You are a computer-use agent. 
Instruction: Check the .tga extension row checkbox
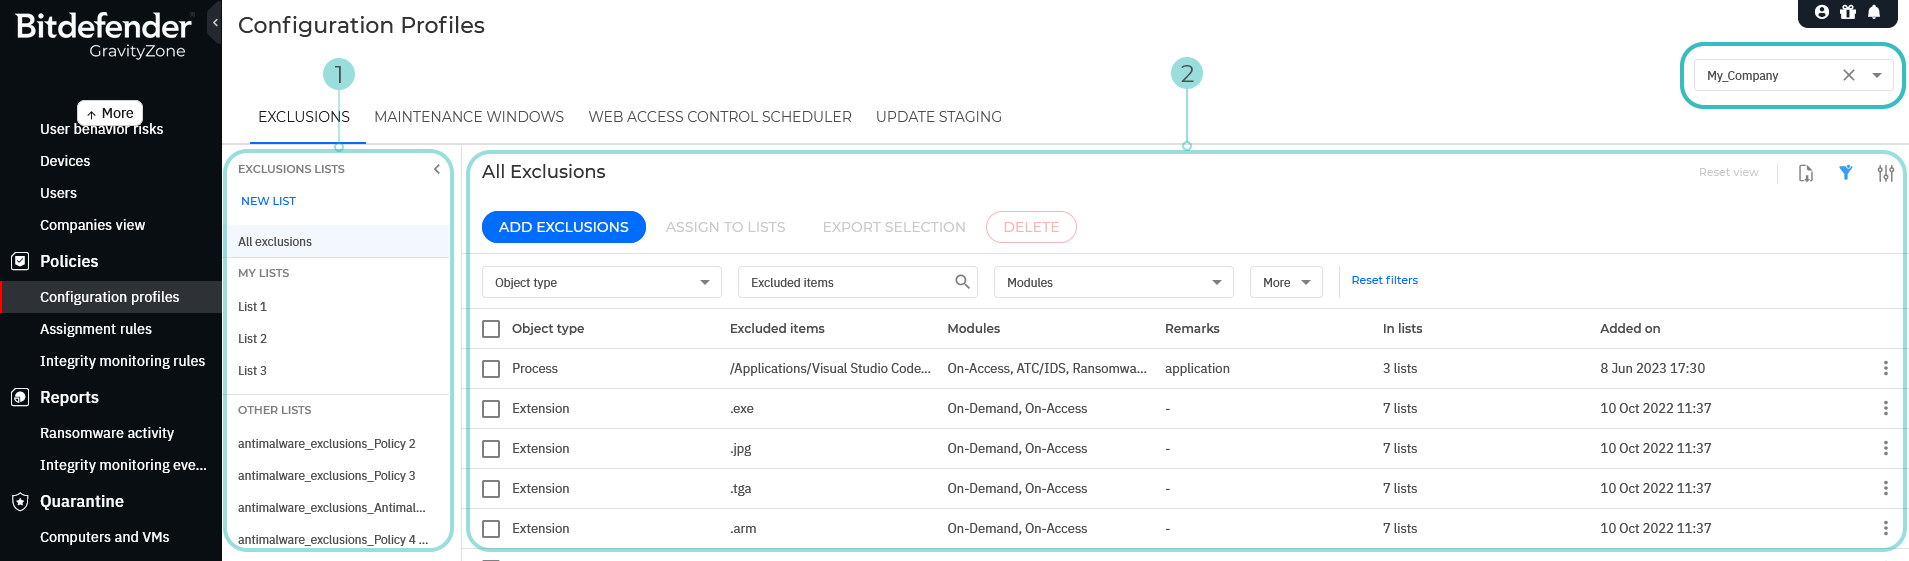[491, 489]
